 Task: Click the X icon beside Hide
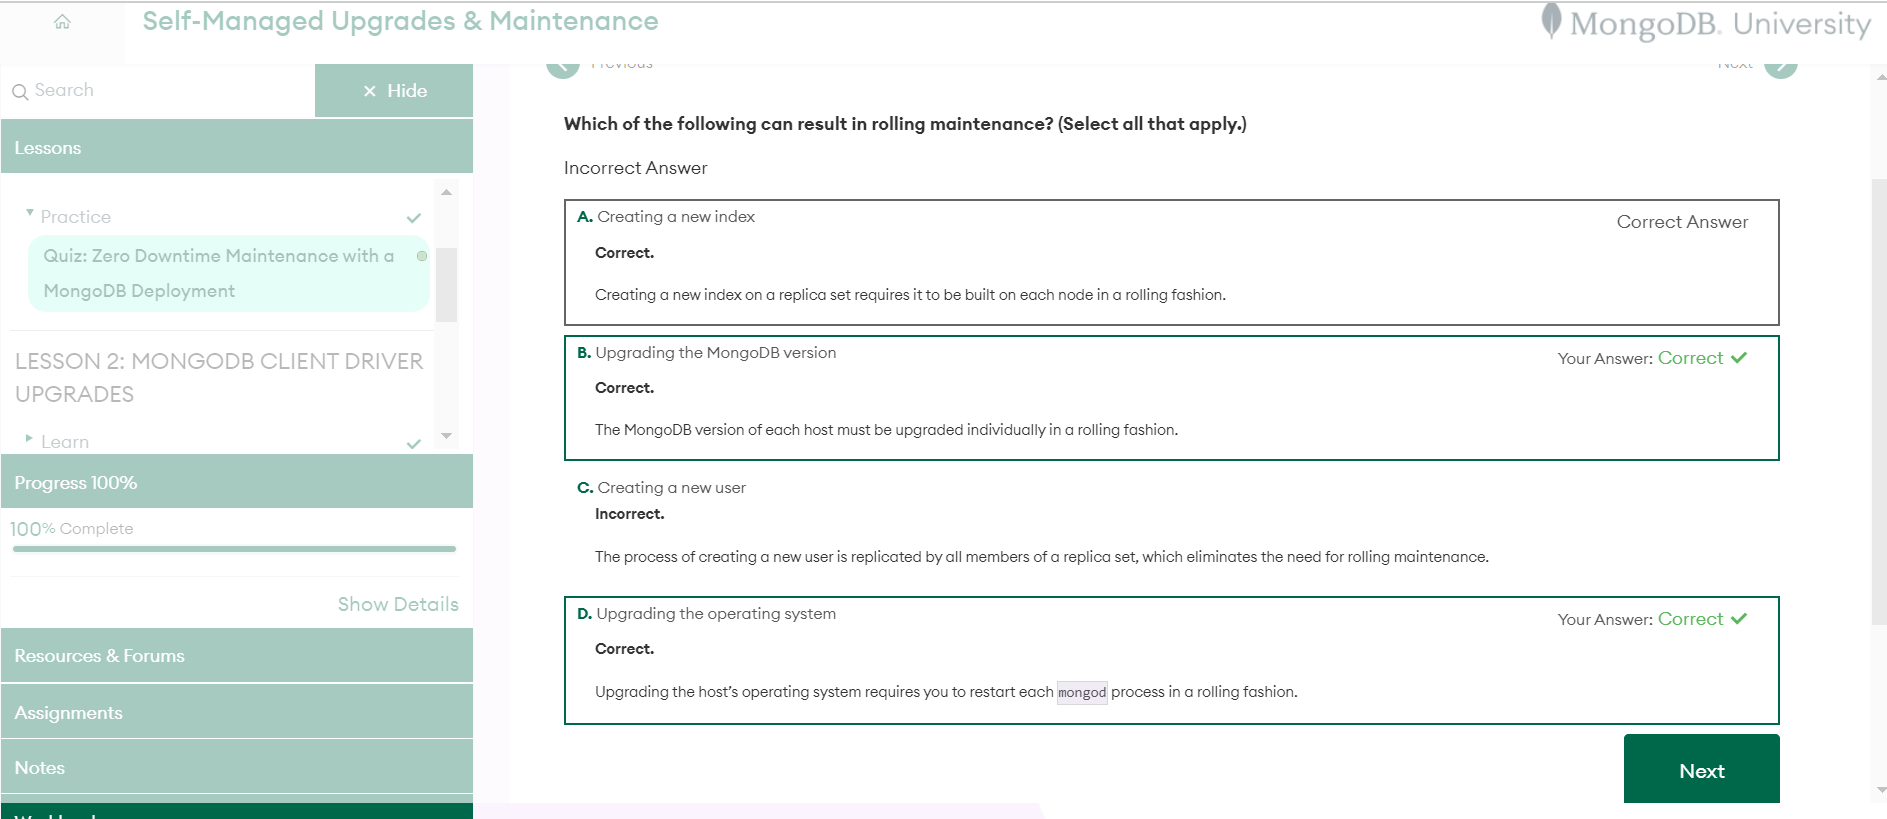pos(370,91)
